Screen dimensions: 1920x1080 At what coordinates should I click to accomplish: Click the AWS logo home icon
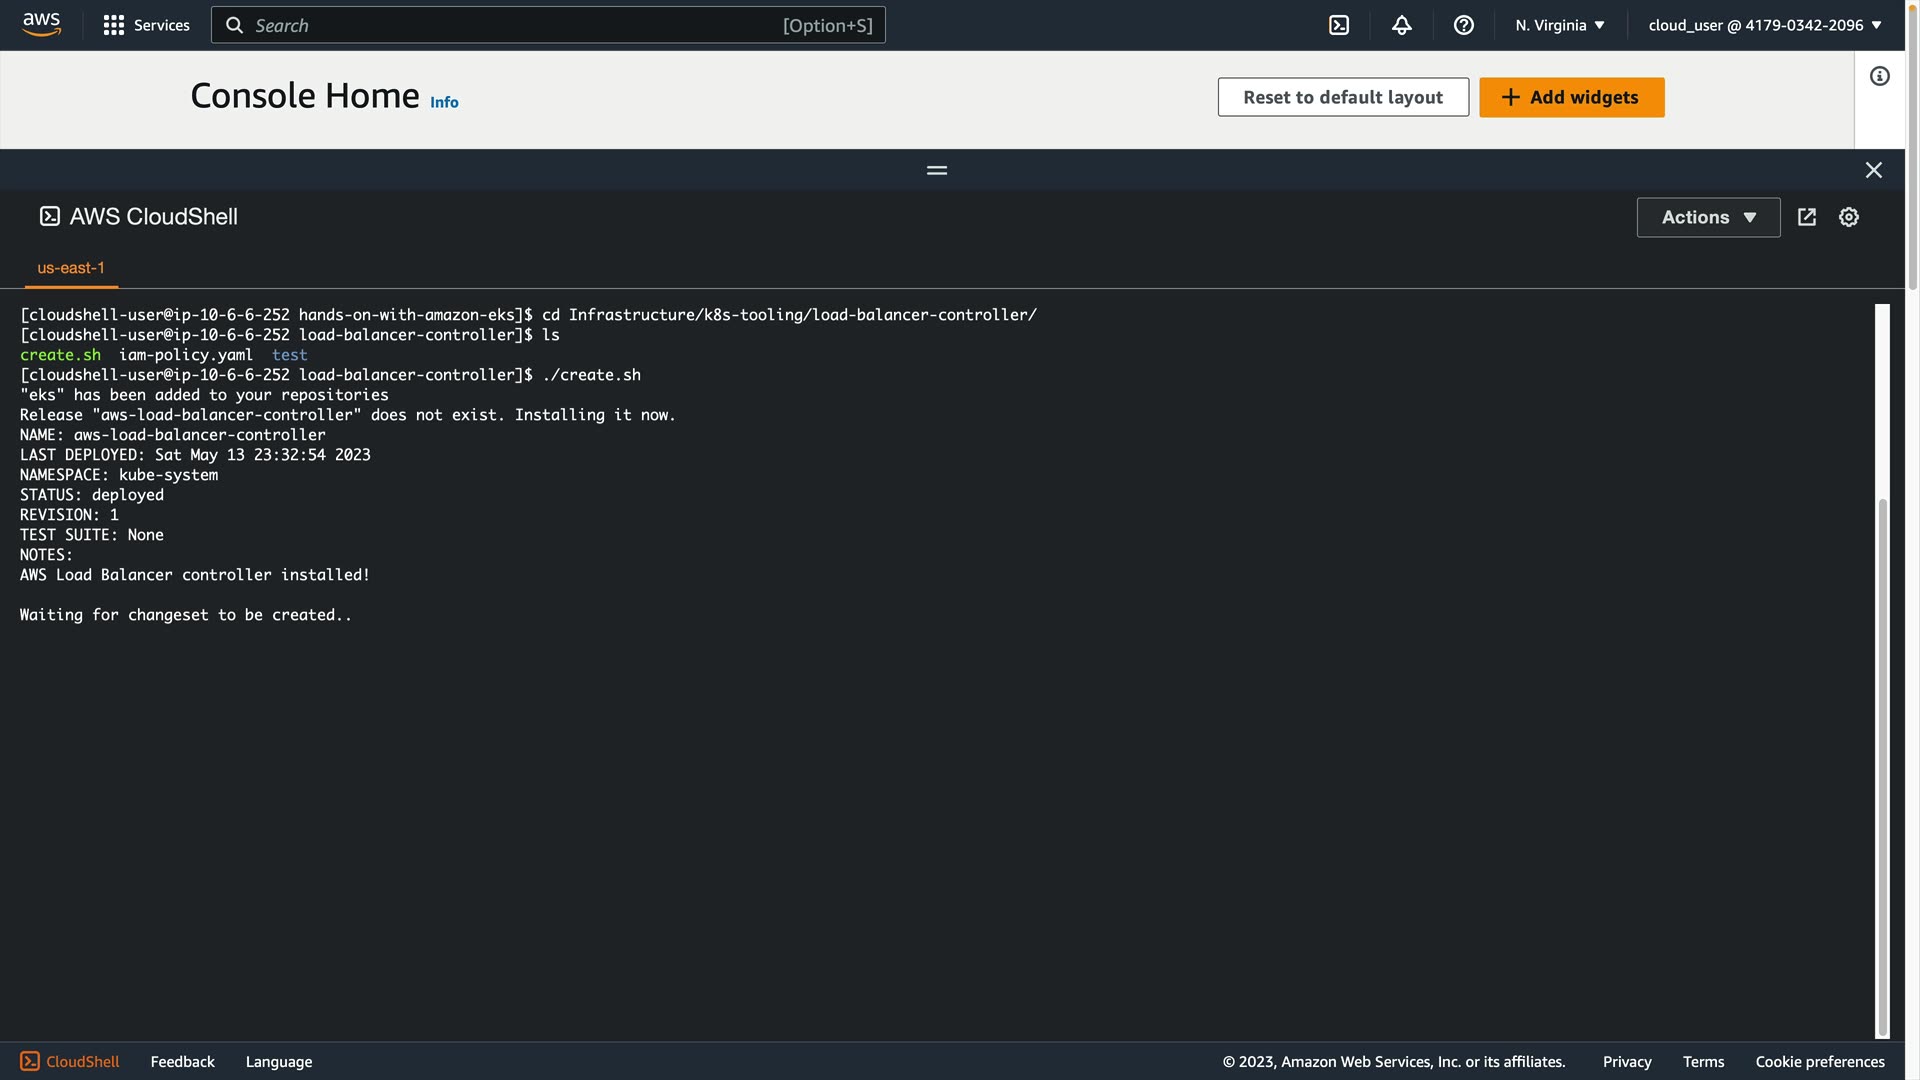41,24
